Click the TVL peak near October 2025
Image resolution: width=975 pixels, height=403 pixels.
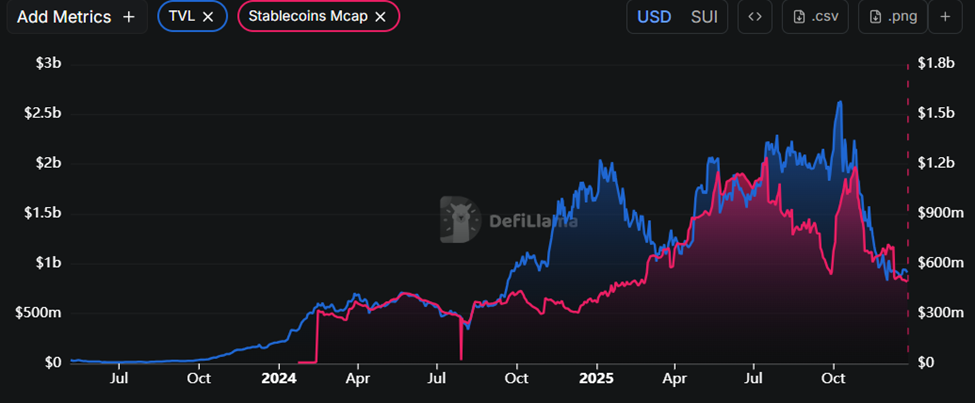click(839, 102)
